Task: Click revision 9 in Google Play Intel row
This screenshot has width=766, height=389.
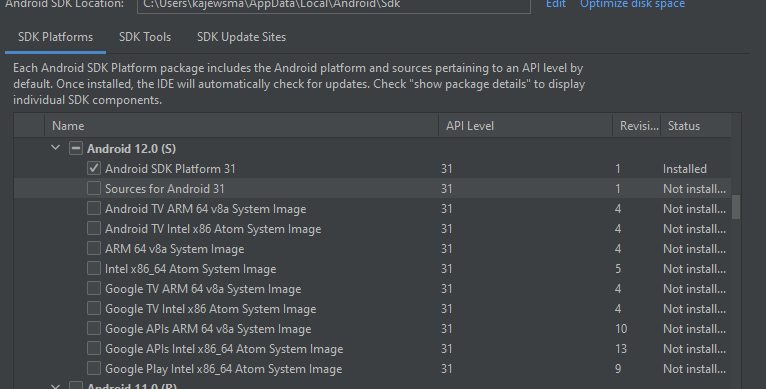Action: tap(618, 369)
